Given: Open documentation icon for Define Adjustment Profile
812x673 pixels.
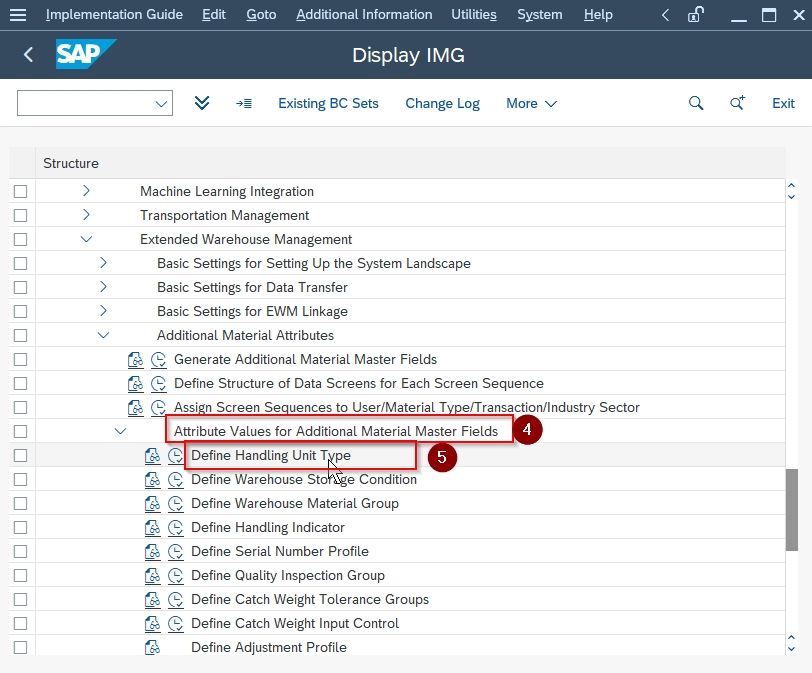Looking at the screenshot, I should pos(152,648).
